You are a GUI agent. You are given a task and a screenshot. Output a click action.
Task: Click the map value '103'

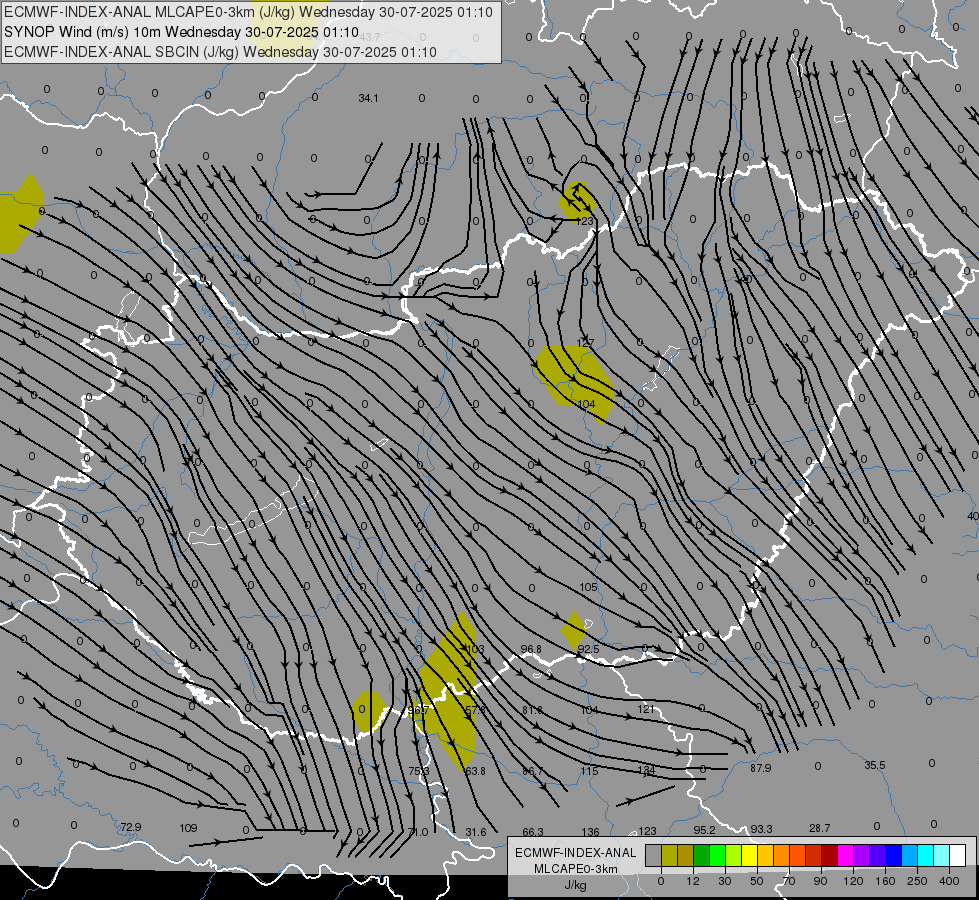point(475,649)
